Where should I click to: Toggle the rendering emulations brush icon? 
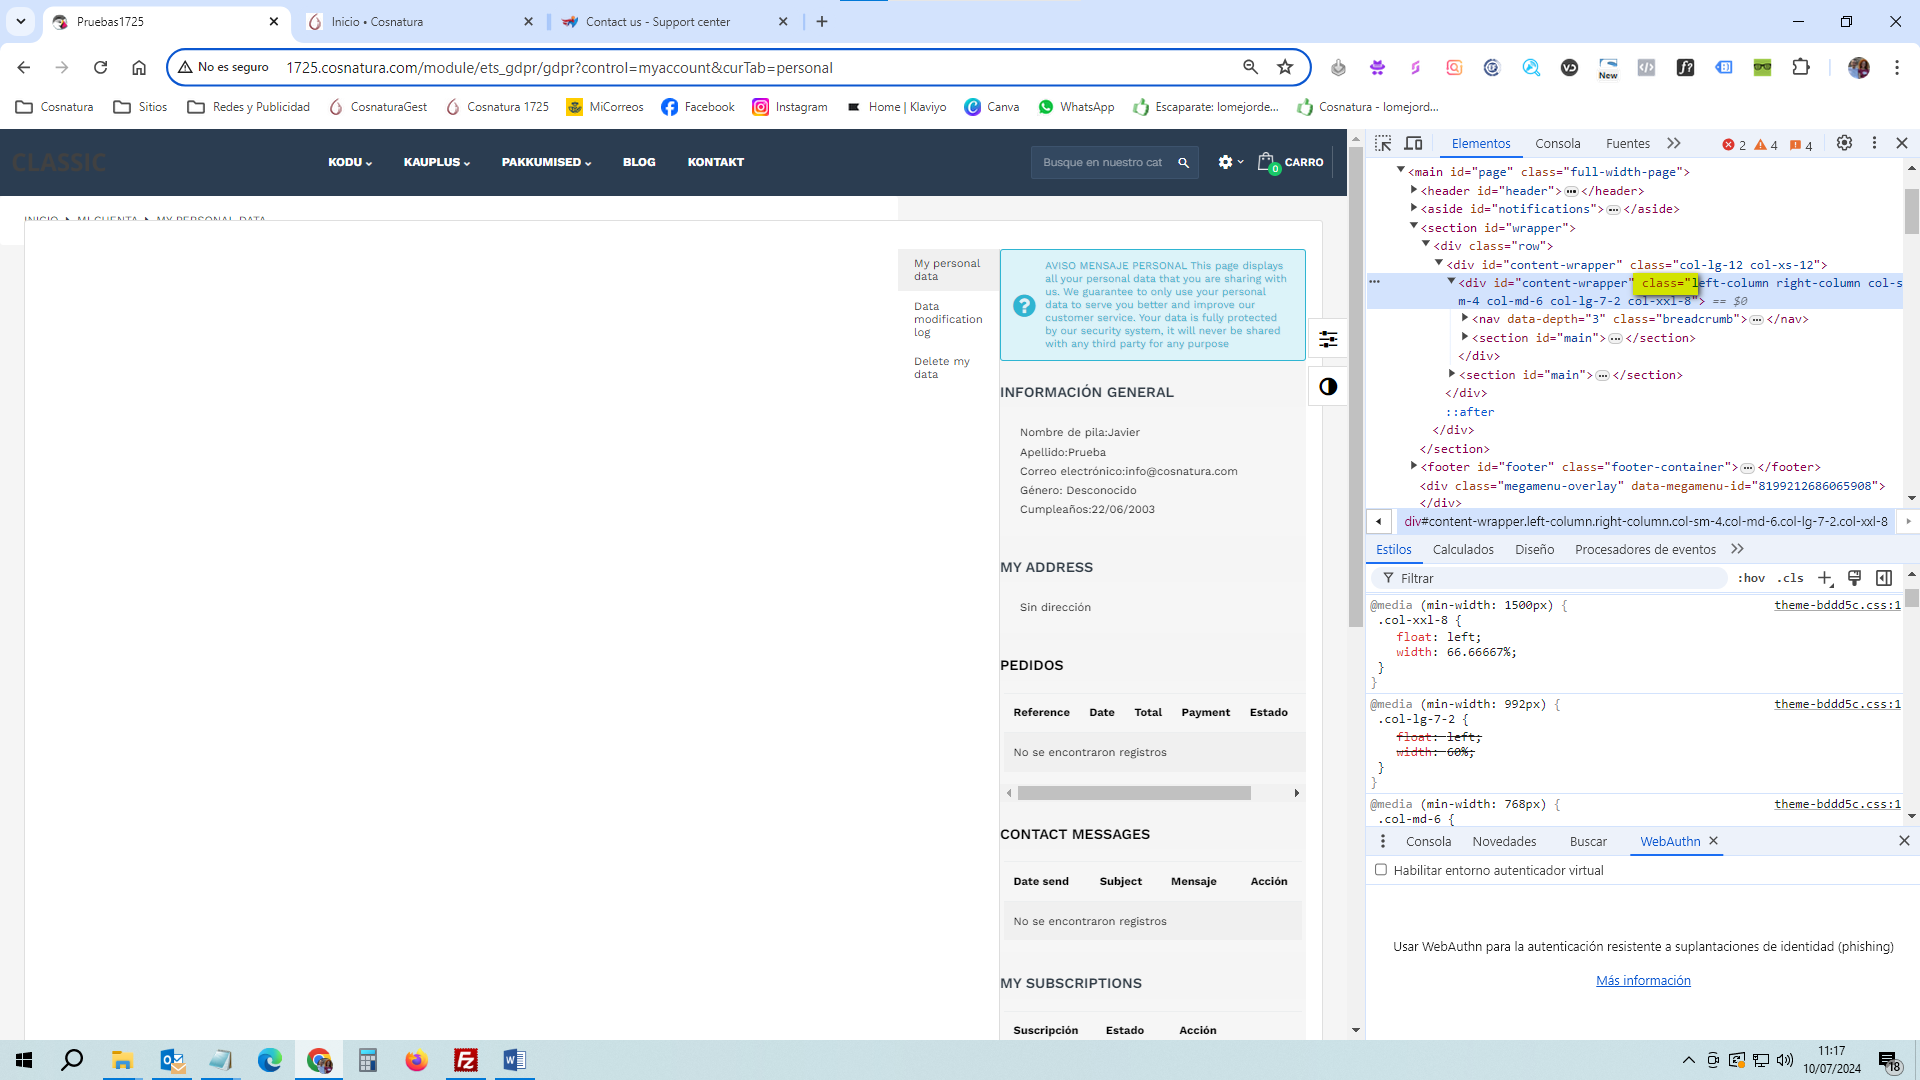1854,578
